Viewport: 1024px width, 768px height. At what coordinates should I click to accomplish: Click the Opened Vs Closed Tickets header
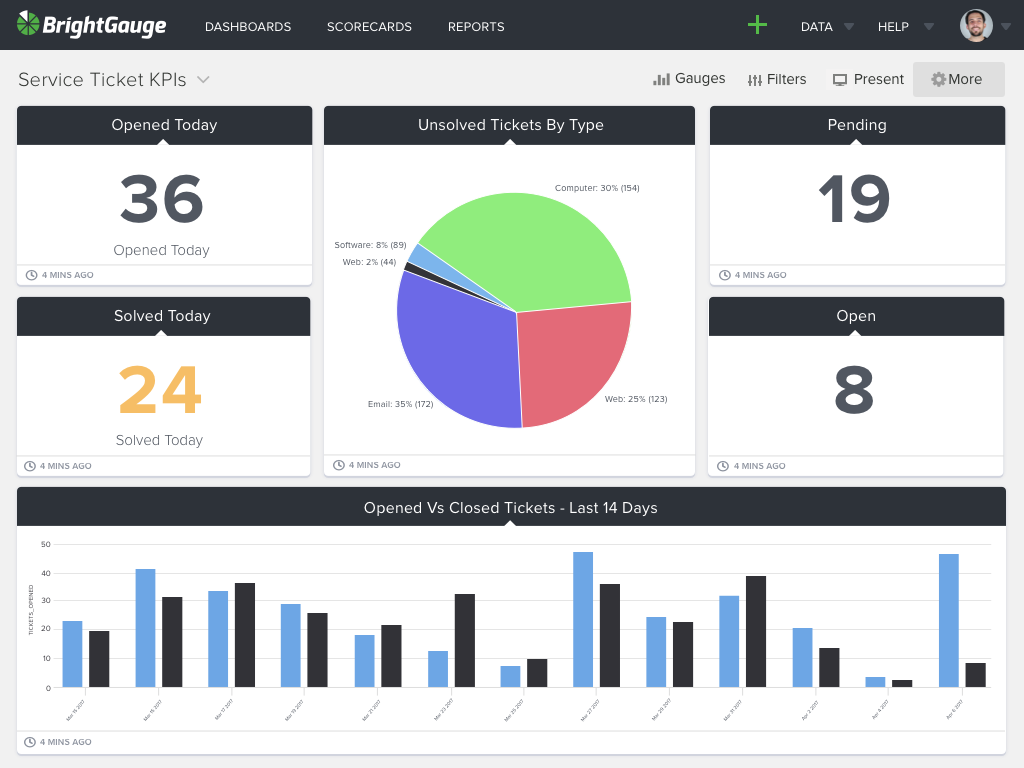pos(511,508)
